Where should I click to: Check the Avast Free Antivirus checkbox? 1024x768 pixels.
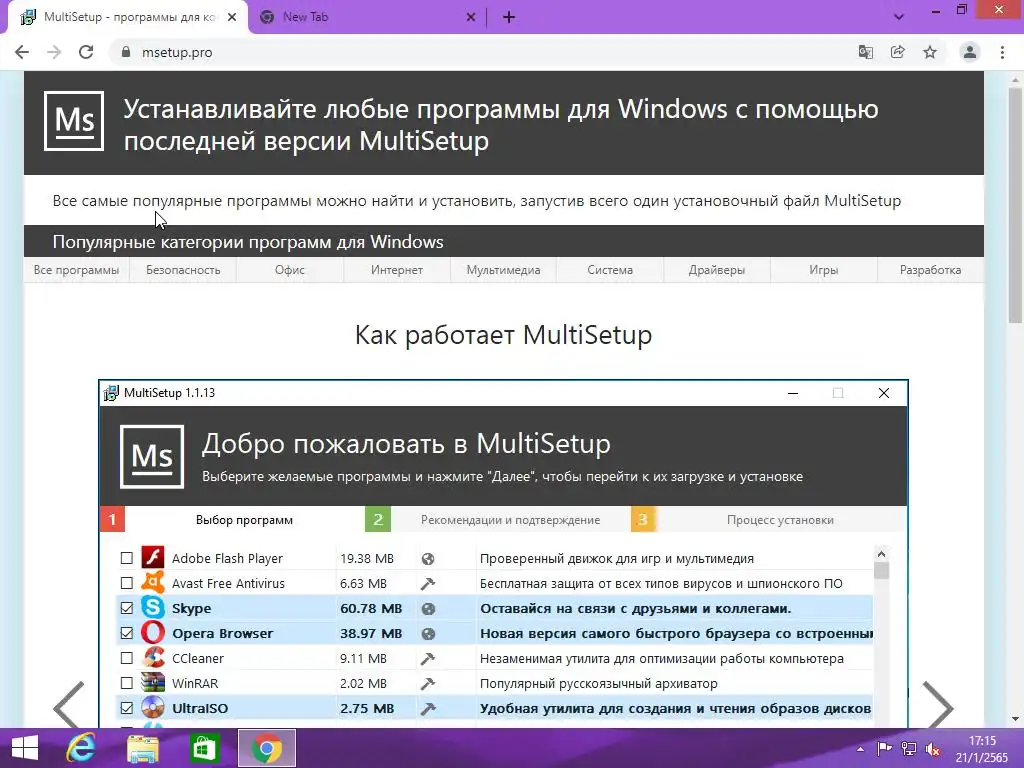pos(127,583)
